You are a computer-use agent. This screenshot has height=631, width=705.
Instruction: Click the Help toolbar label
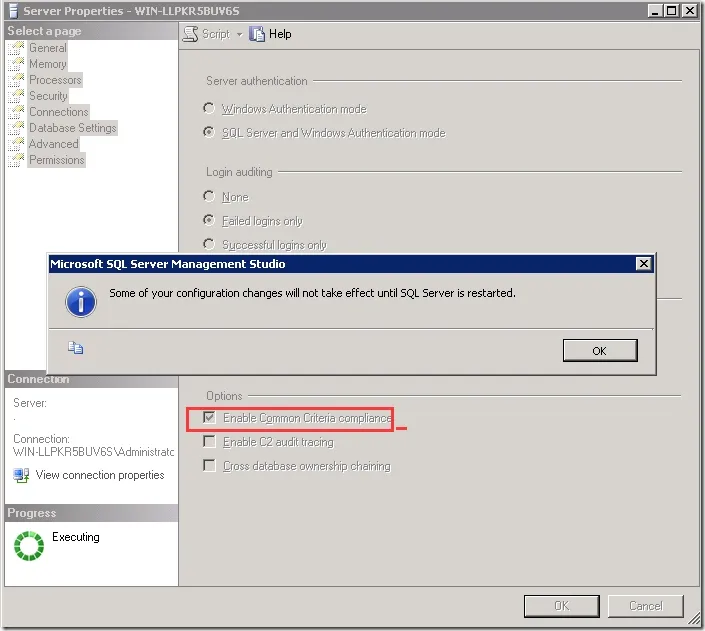click(280, 34)
